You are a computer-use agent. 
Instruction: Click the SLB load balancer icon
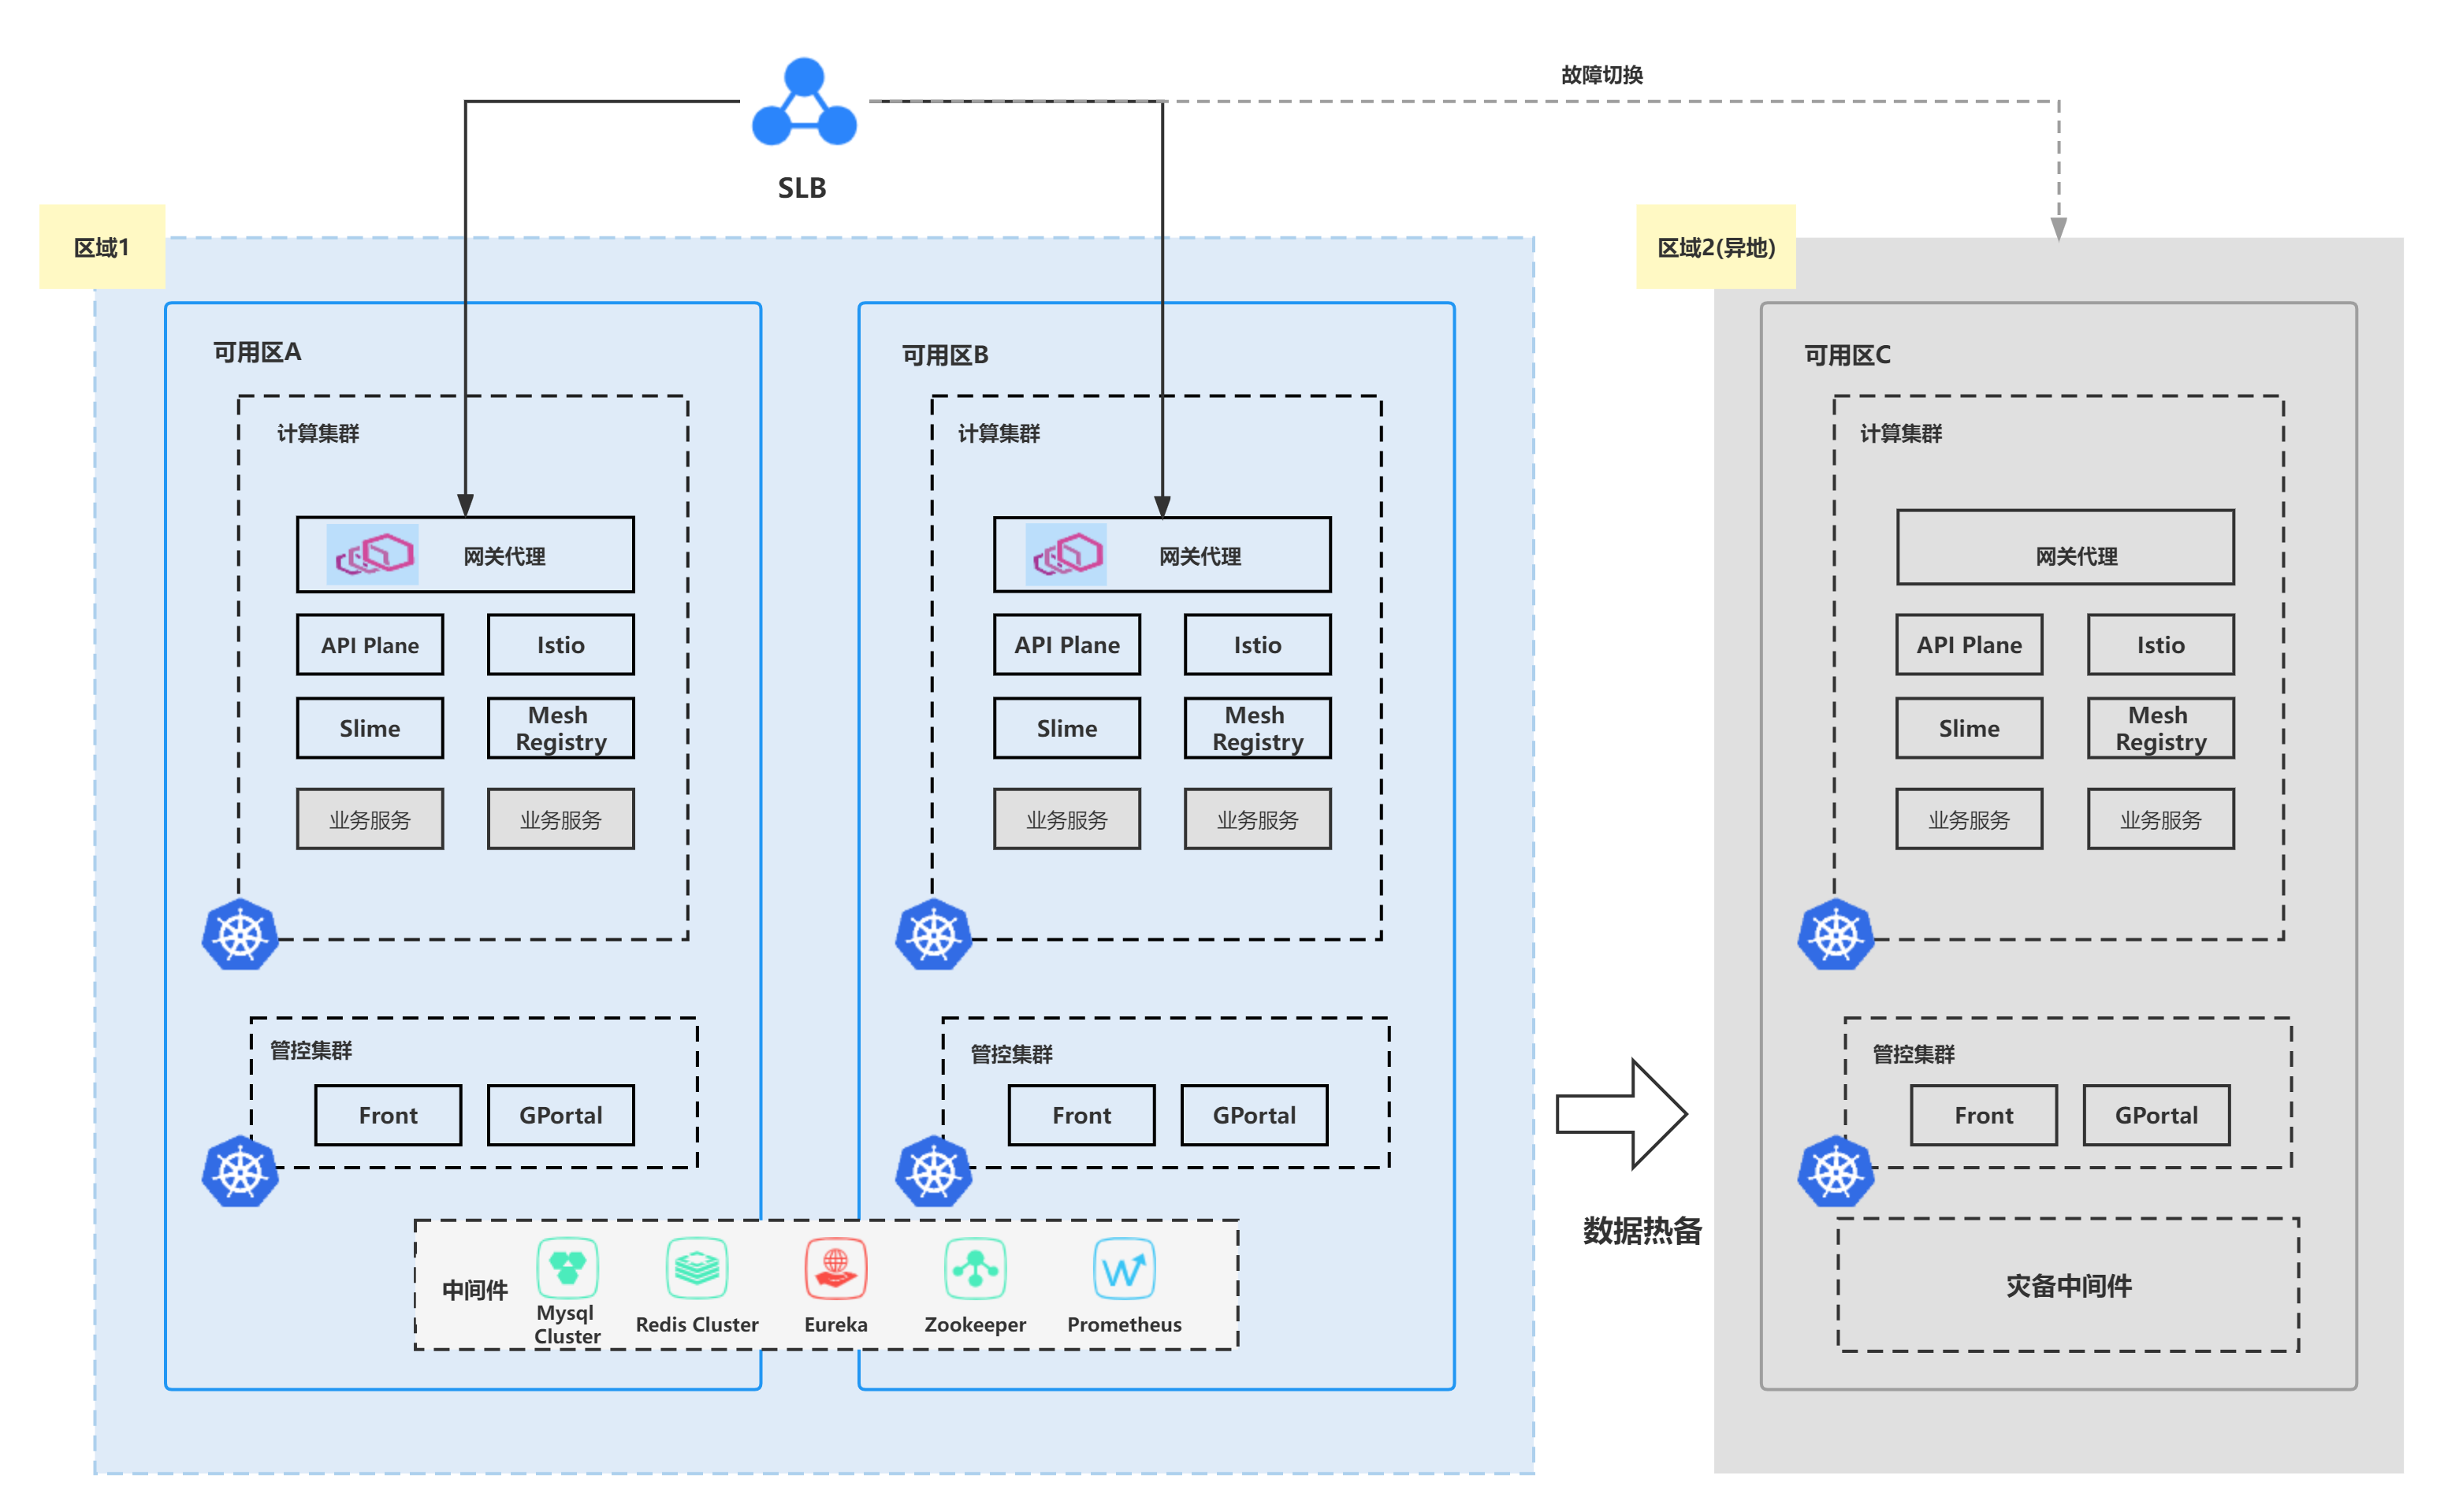803,102
